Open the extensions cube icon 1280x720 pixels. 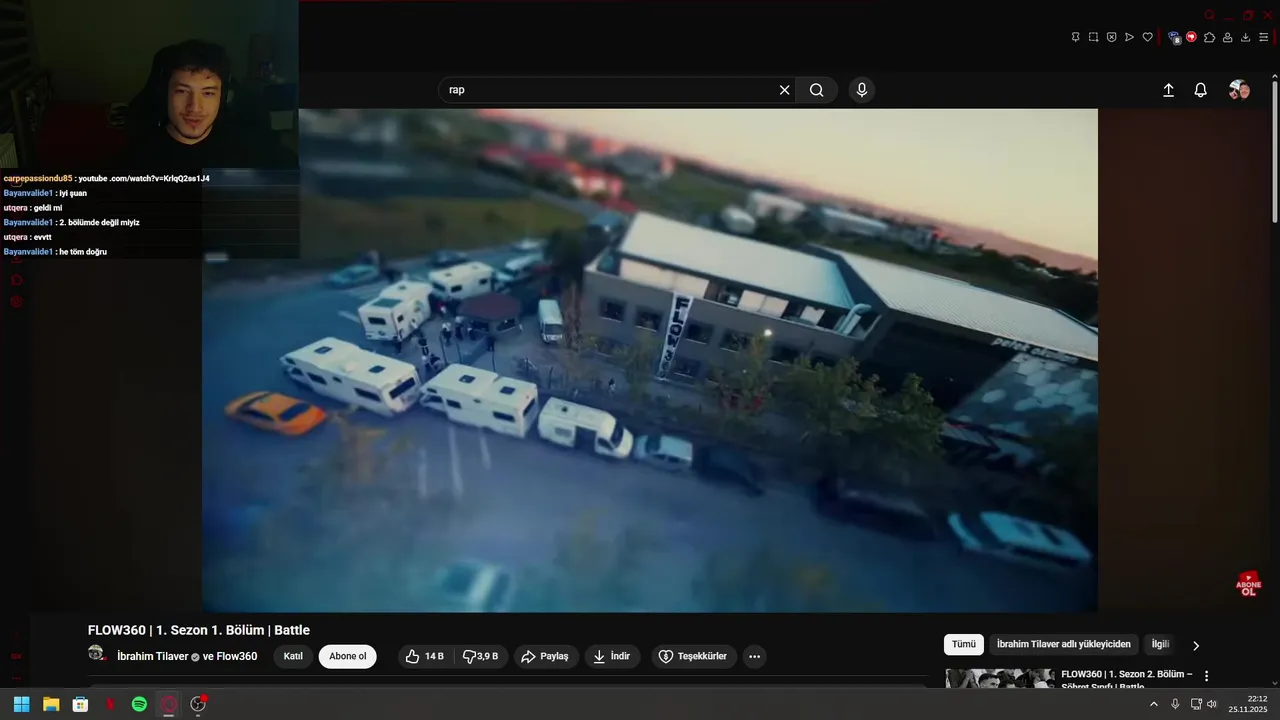pyautogui.click(x=1209, y=37)
